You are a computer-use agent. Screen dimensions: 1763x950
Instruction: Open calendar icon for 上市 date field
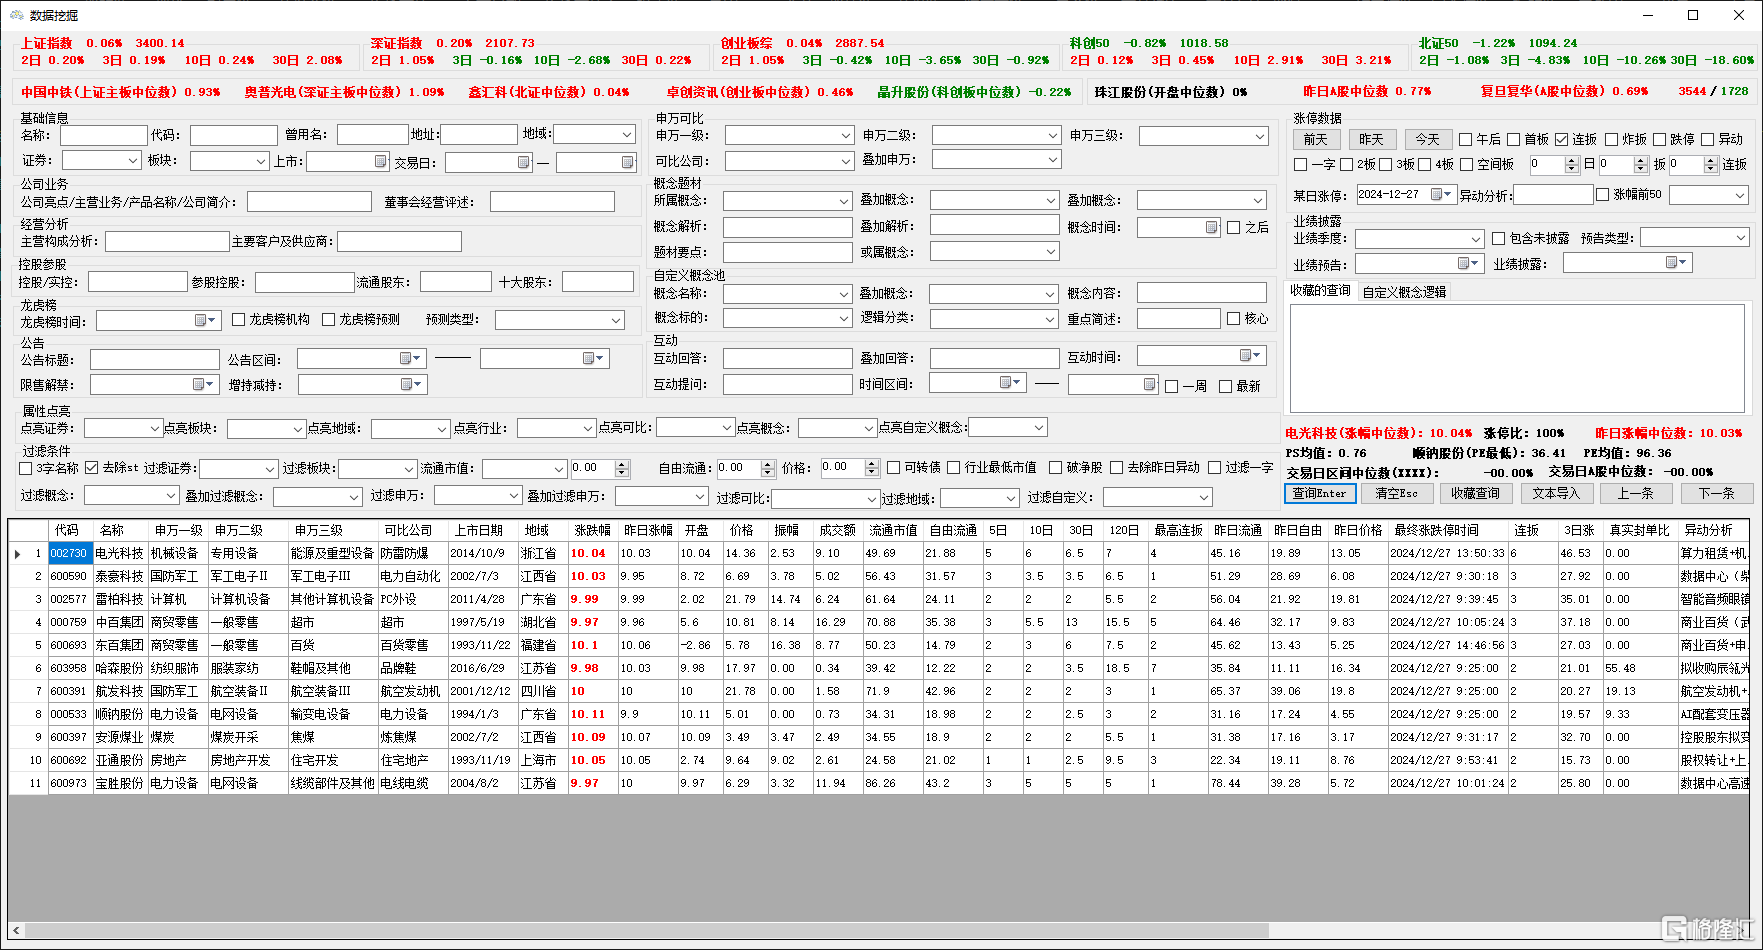pos(381,162)
